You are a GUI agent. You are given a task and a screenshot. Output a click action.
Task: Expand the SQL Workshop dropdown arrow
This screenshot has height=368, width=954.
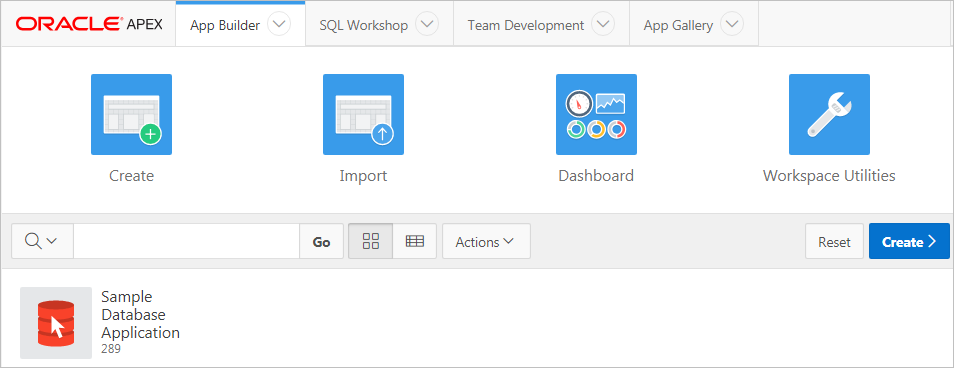(x=427, y=24)
